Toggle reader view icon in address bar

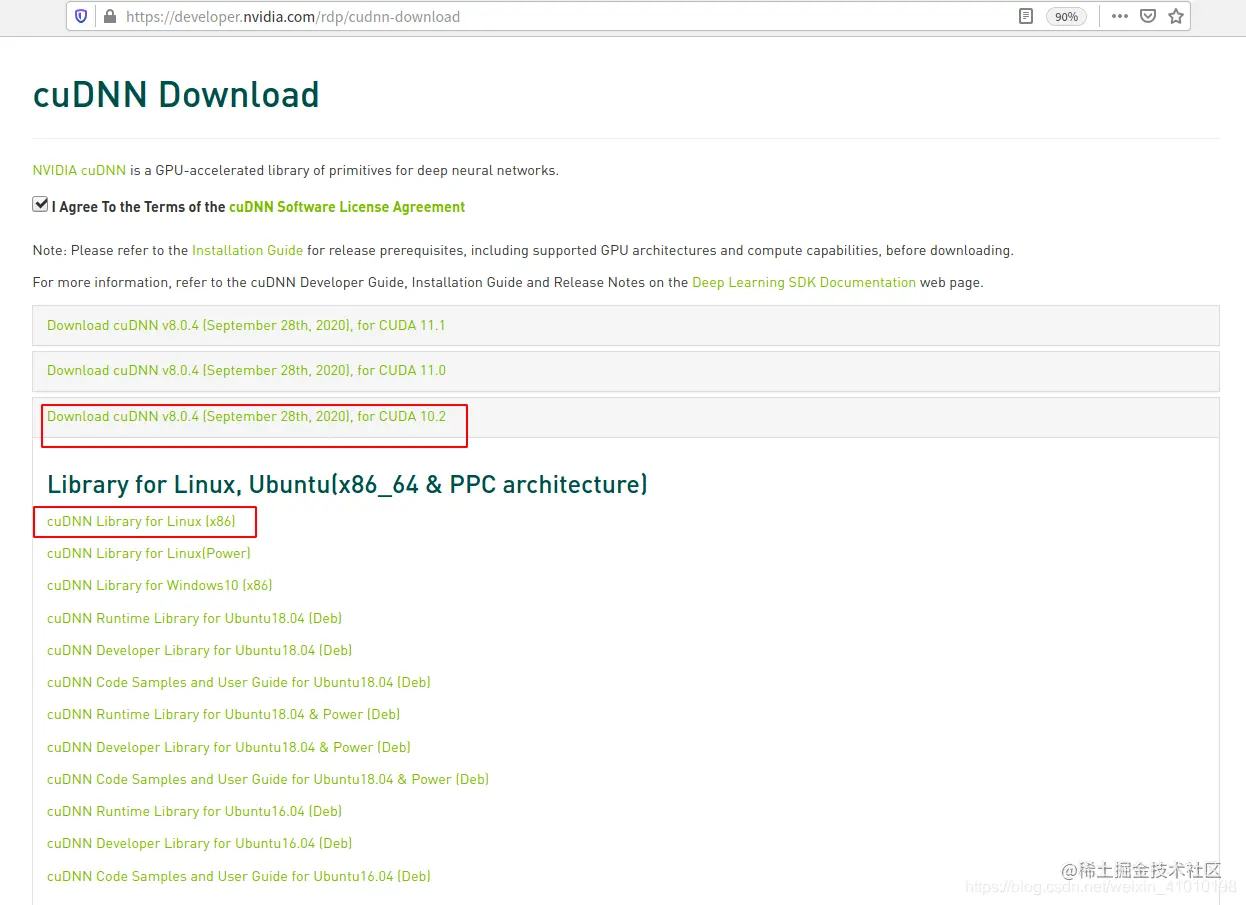click(x=1025, y=16)
